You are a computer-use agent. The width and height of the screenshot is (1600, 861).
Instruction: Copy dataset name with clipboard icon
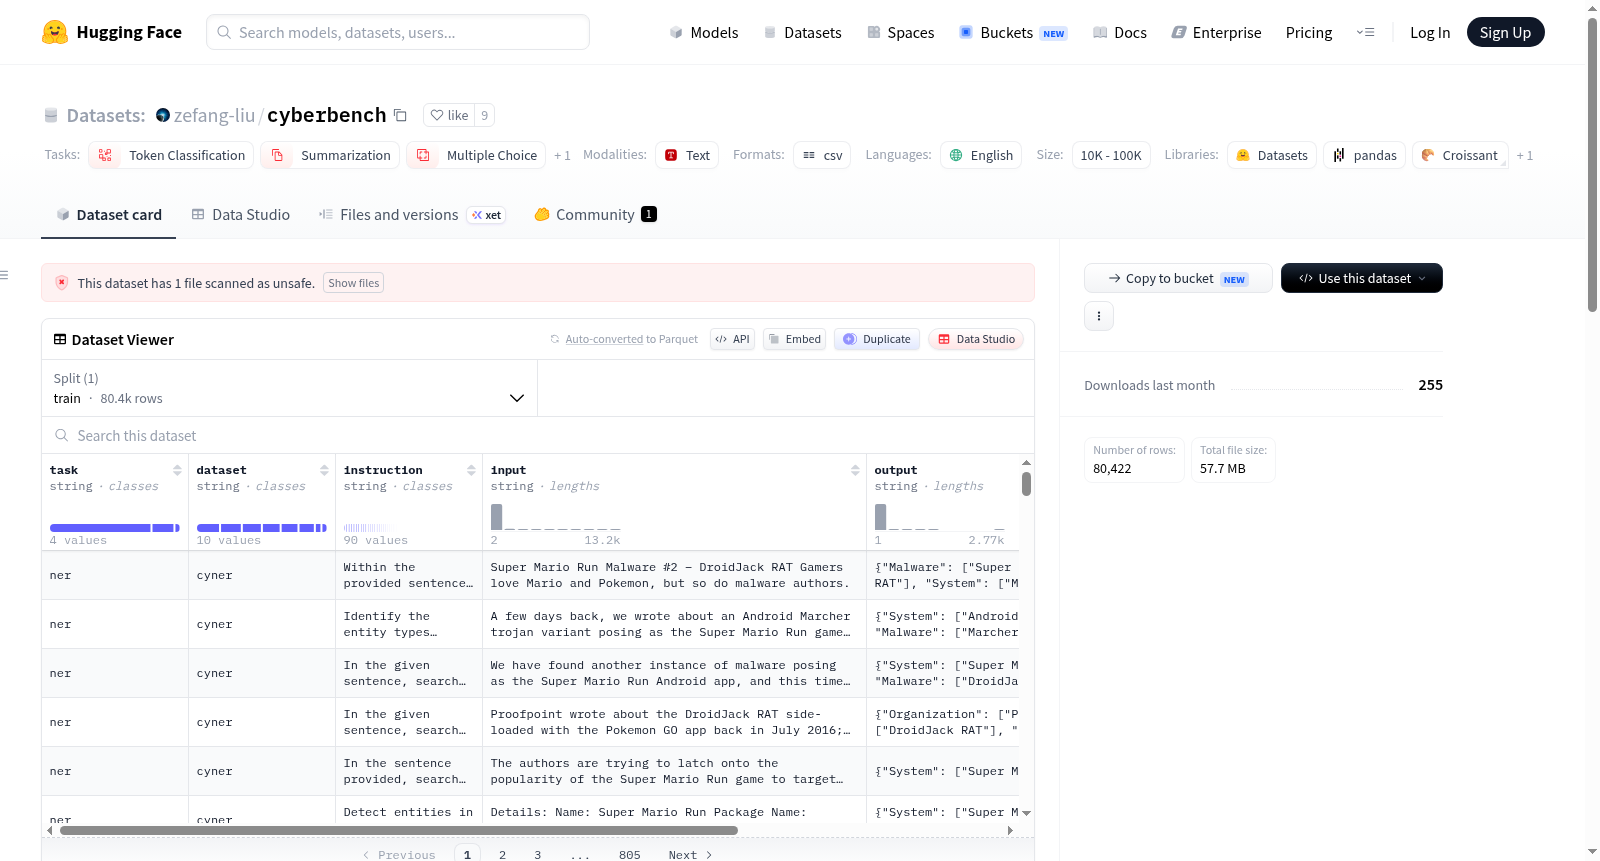point(400,115)
